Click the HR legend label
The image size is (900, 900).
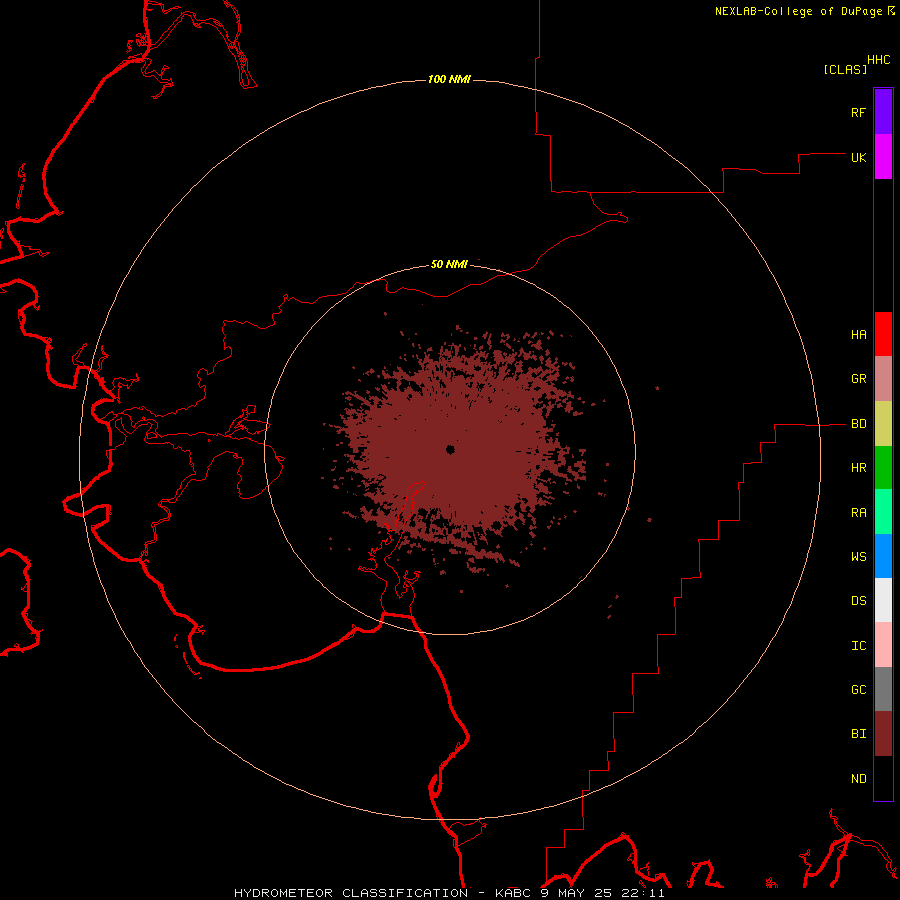(858, 468)
